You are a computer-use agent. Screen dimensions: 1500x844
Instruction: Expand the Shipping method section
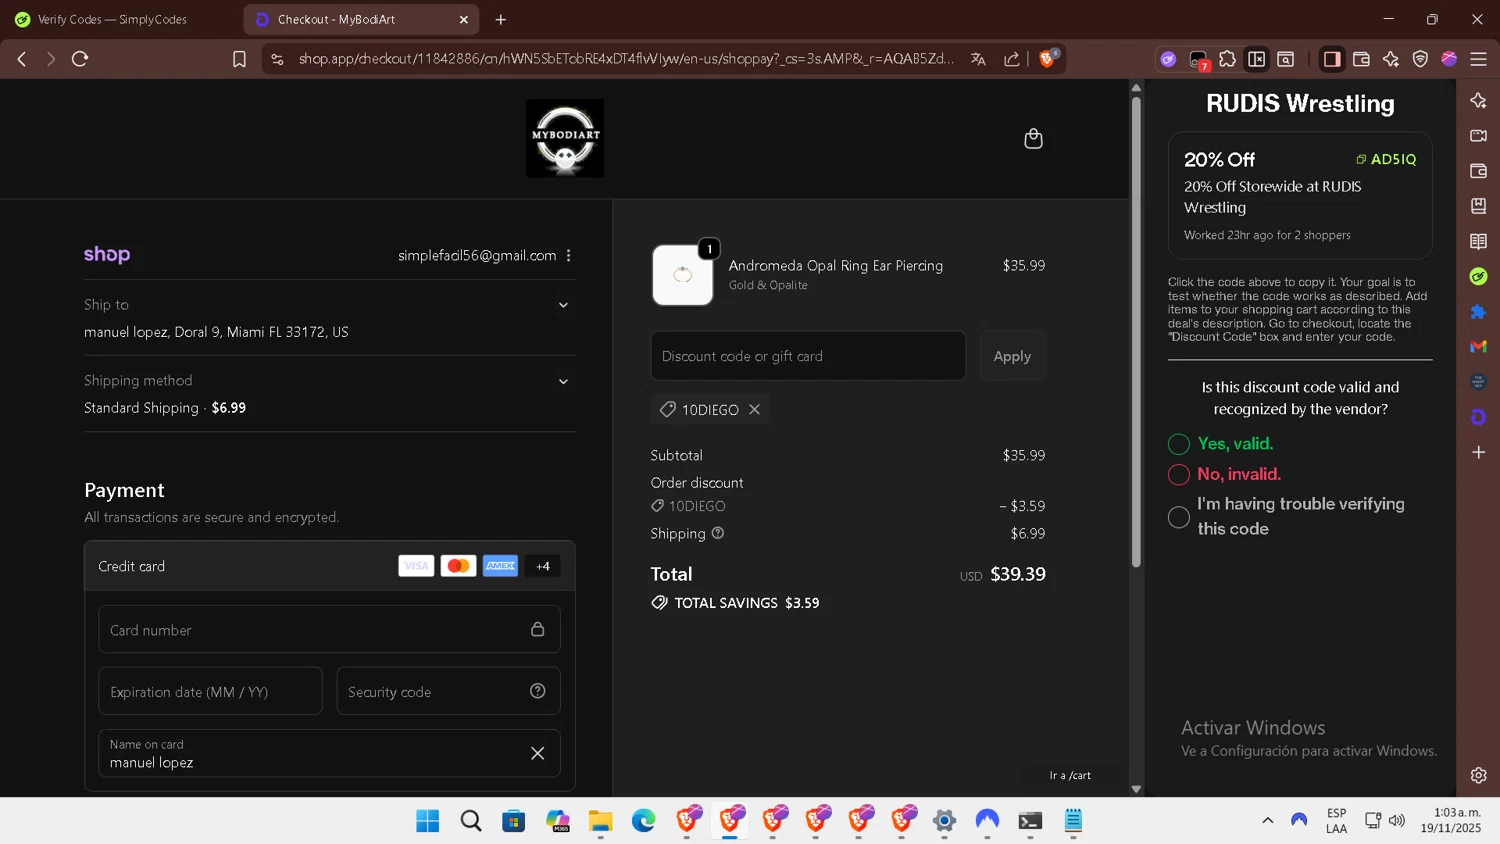563,381
